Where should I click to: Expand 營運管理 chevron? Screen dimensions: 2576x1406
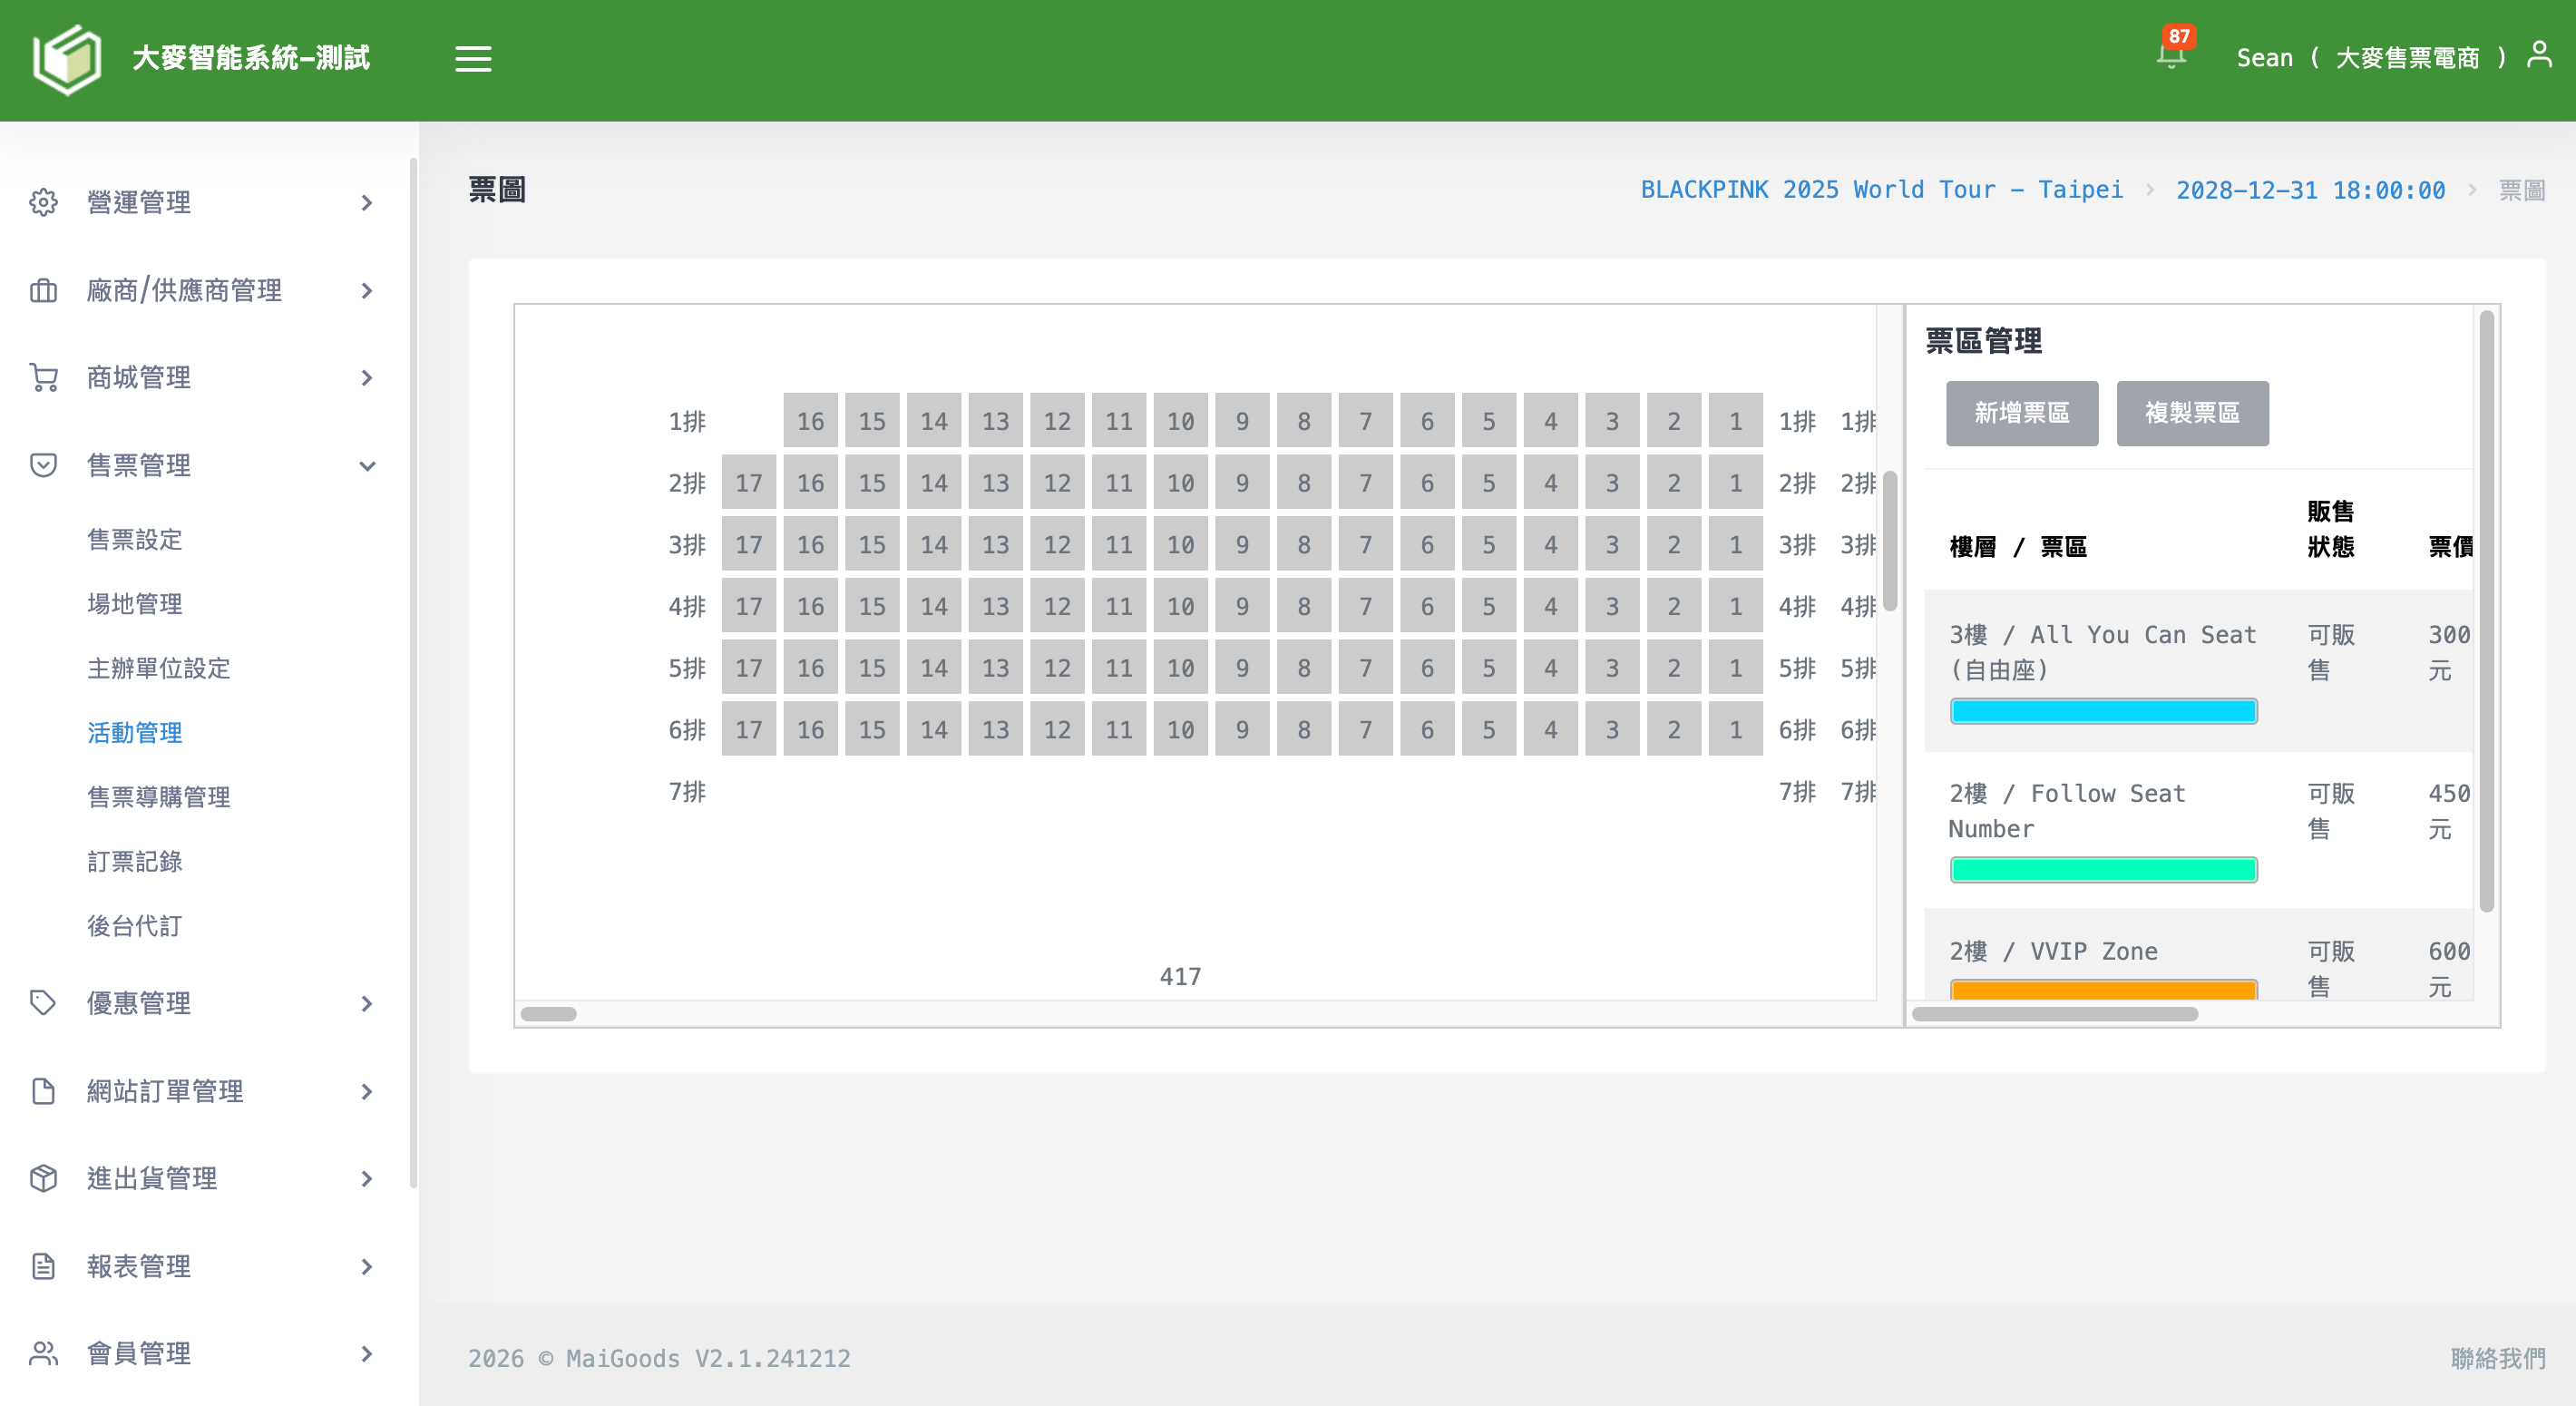point(367,203)
